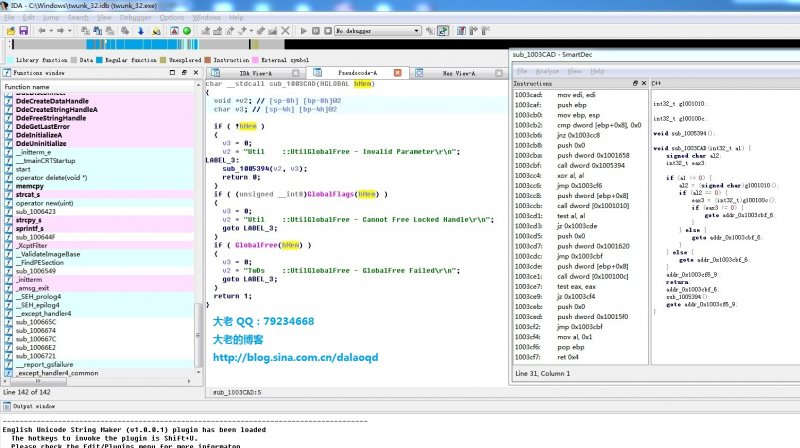The height and width of the screenshot is (448, 800).
Task: Float the SmartDec Instructions panel
Action: (x=635, y=83)
